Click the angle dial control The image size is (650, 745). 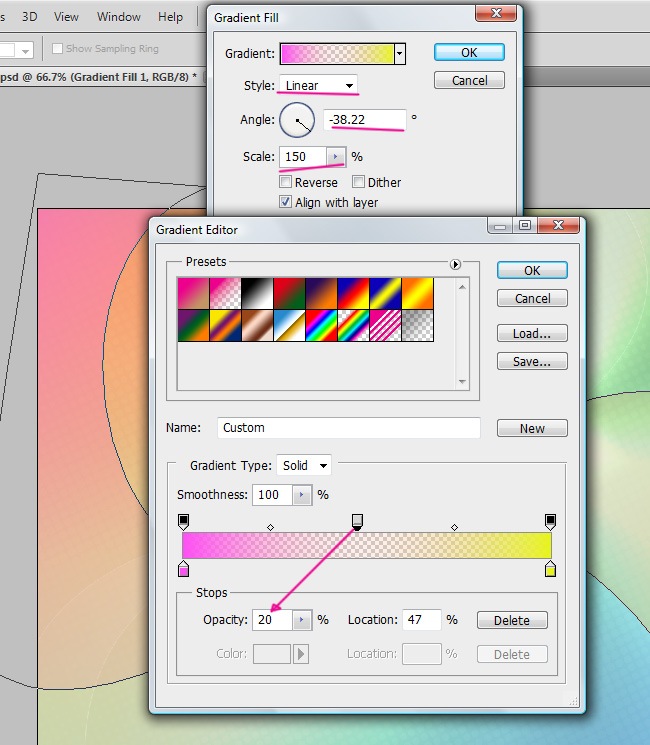297,122
